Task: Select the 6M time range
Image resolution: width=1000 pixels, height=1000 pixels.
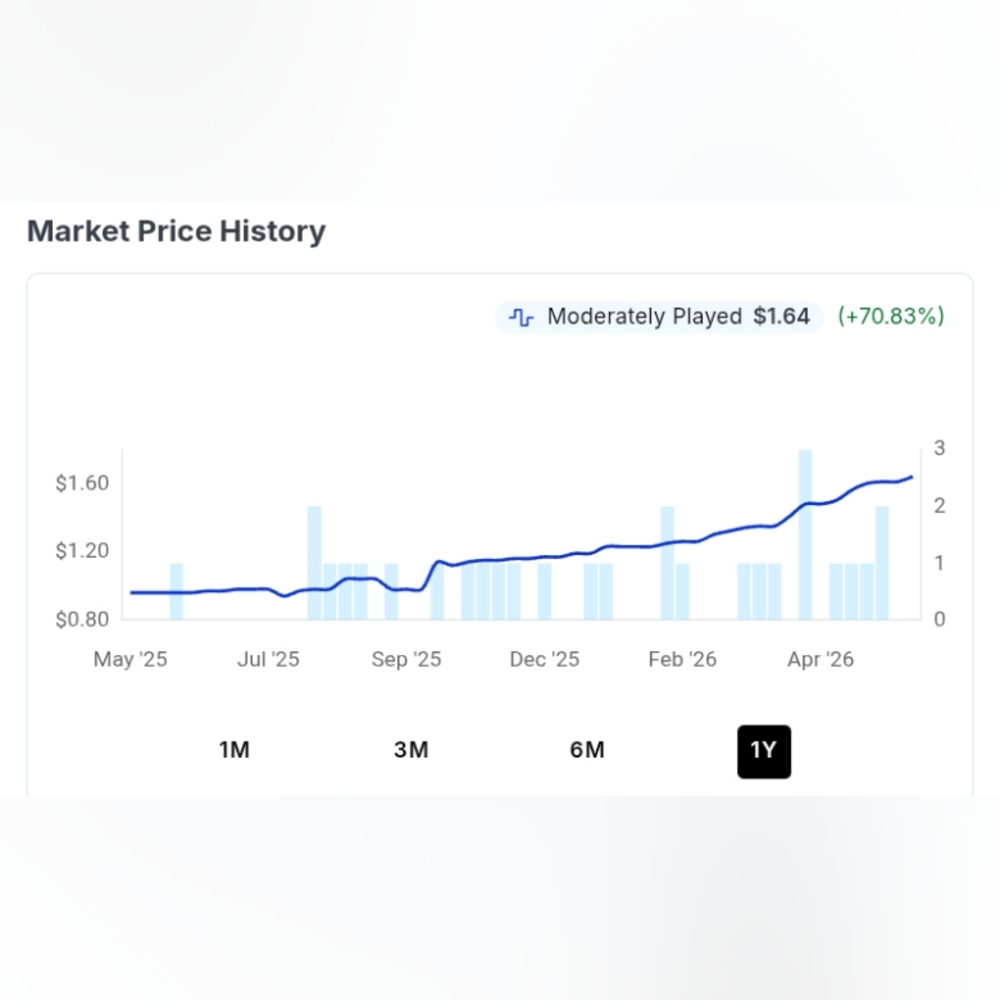Action: [587, 750]
